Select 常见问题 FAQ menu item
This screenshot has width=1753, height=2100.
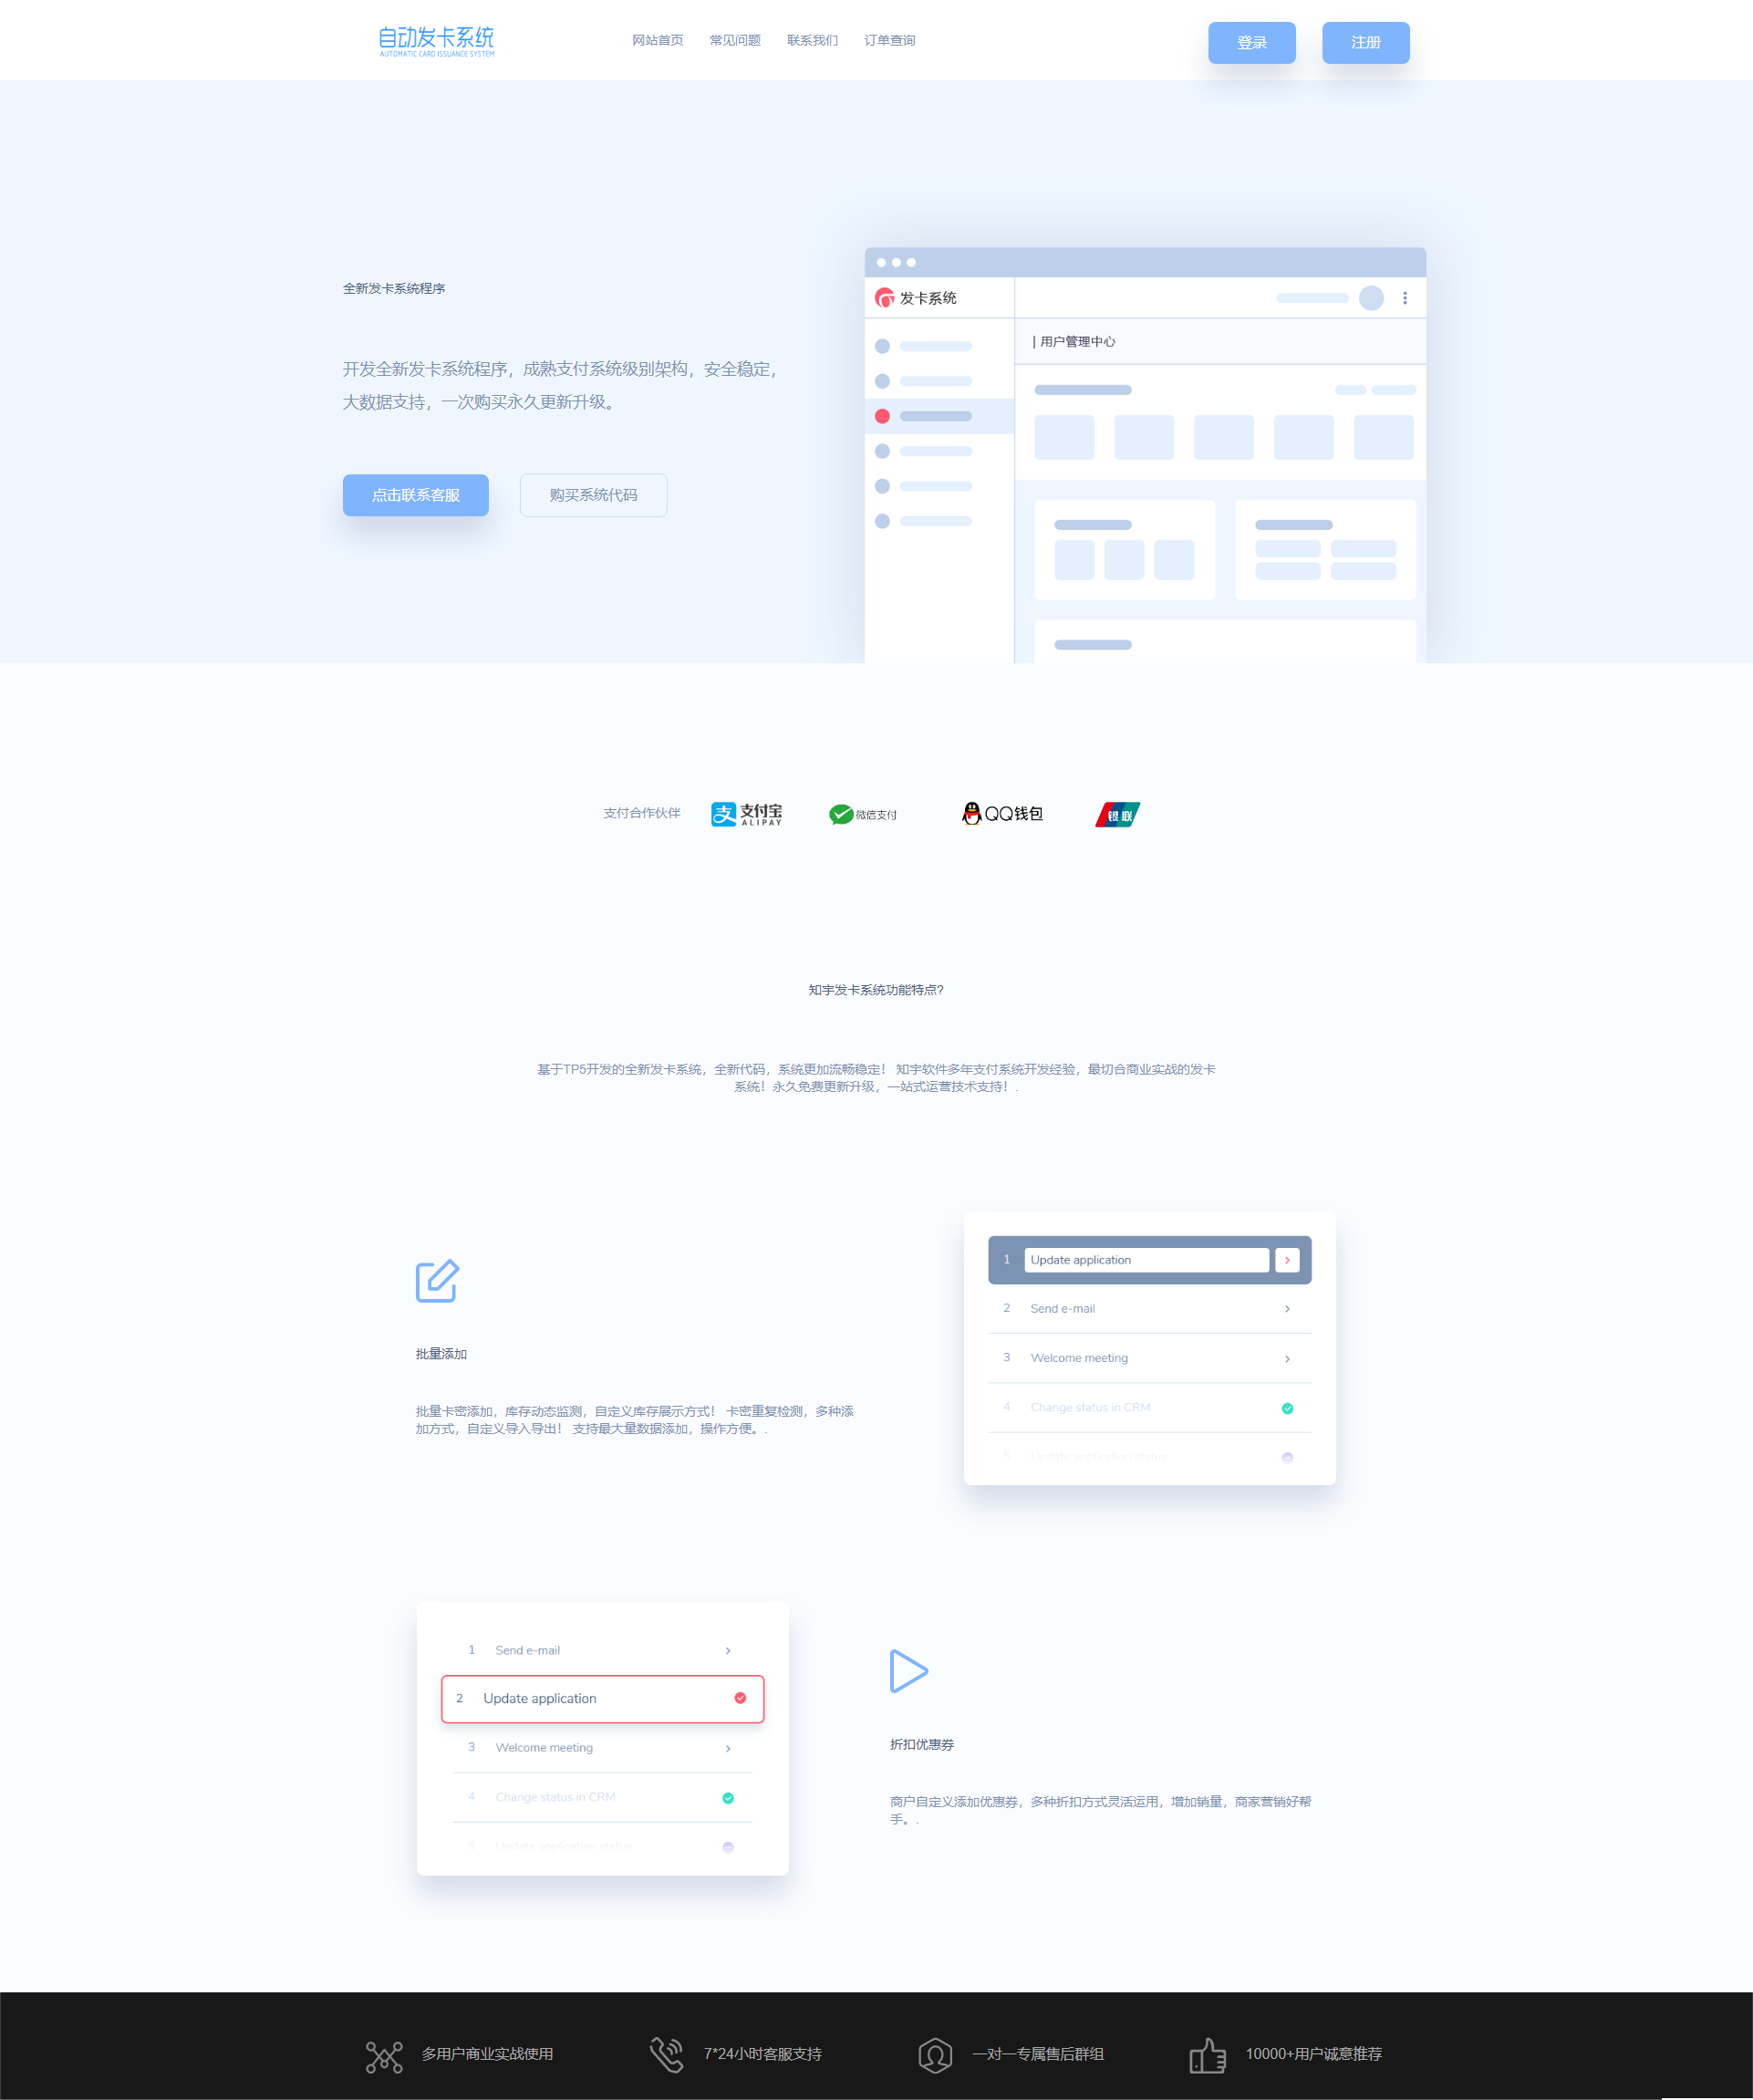[734, 38]
